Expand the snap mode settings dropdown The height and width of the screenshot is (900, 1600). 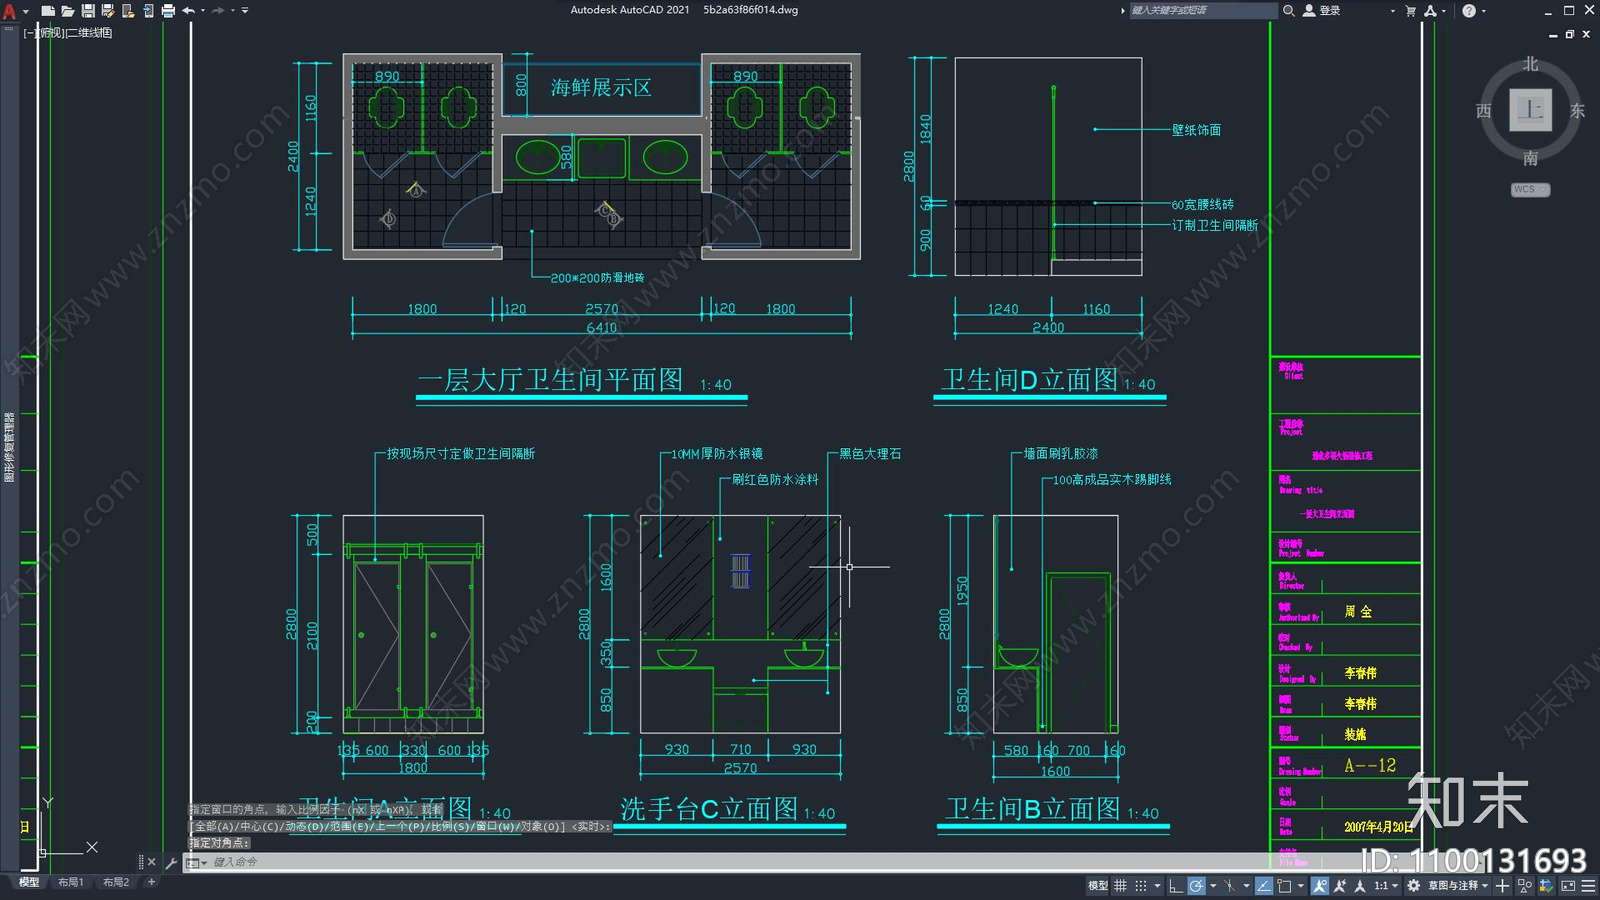tap(1157, 886)
